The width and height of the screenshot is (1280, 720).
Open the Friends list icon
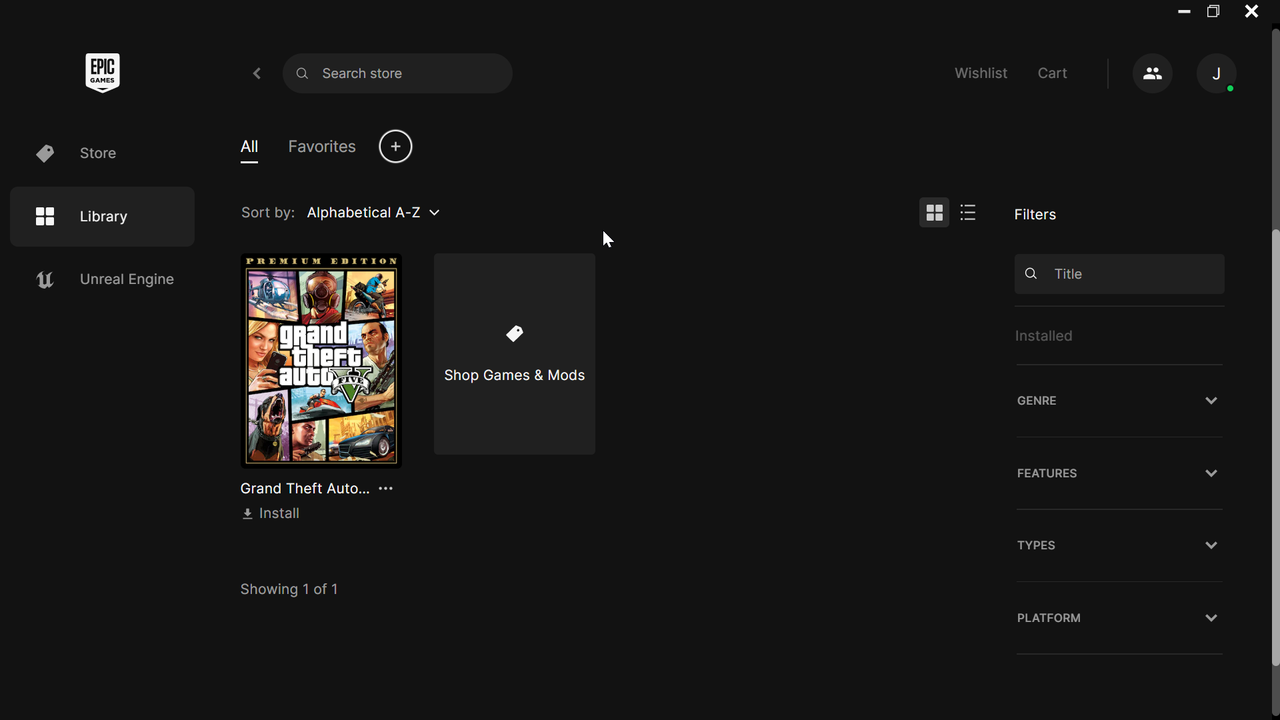coord(1152,73)
